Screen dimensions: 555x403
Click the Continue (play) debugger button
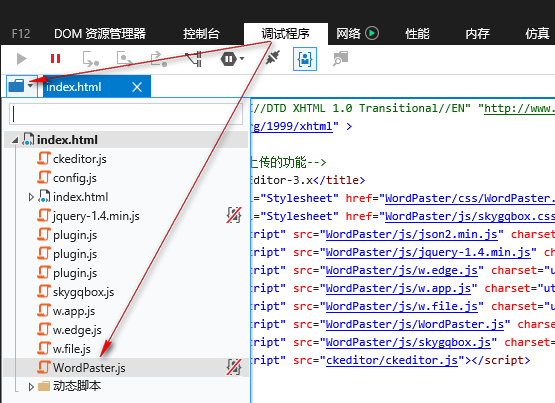point(22,59)
